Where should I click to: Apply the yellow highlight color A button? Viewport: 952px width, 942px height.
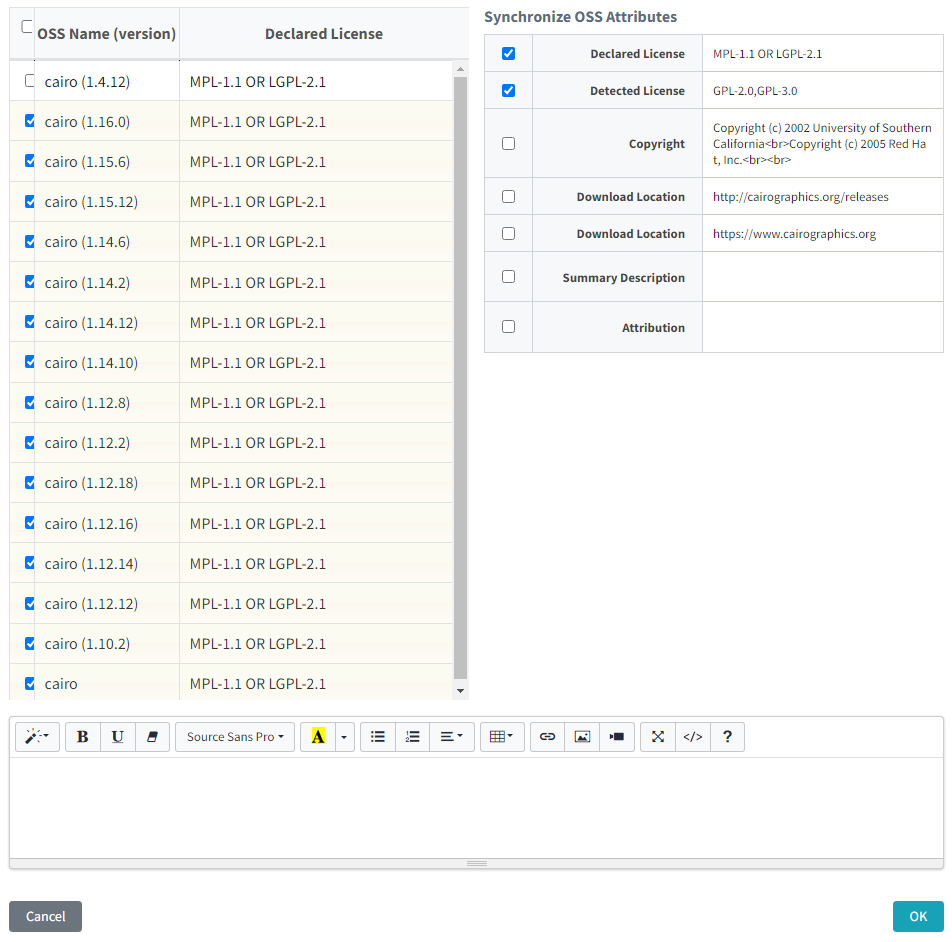tap(318, 736)
